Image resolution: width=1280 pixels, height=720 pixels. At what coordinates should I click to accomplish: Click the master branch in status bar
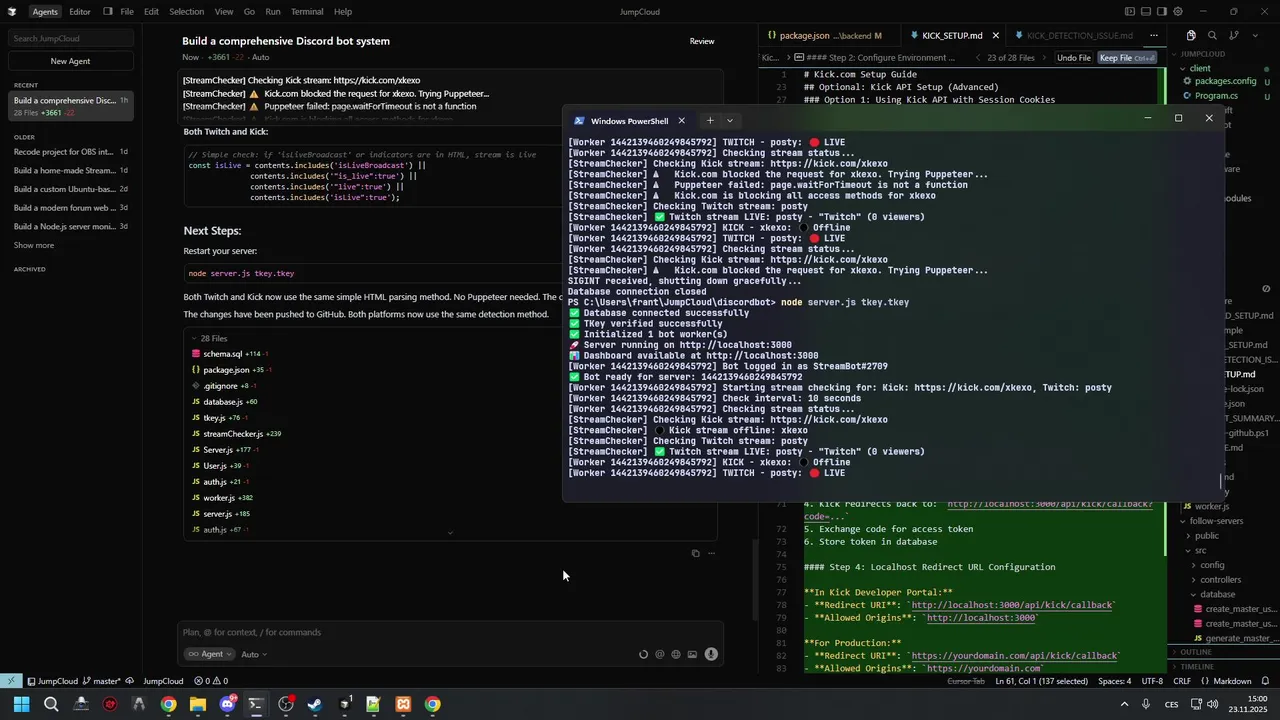coord(104,681)
